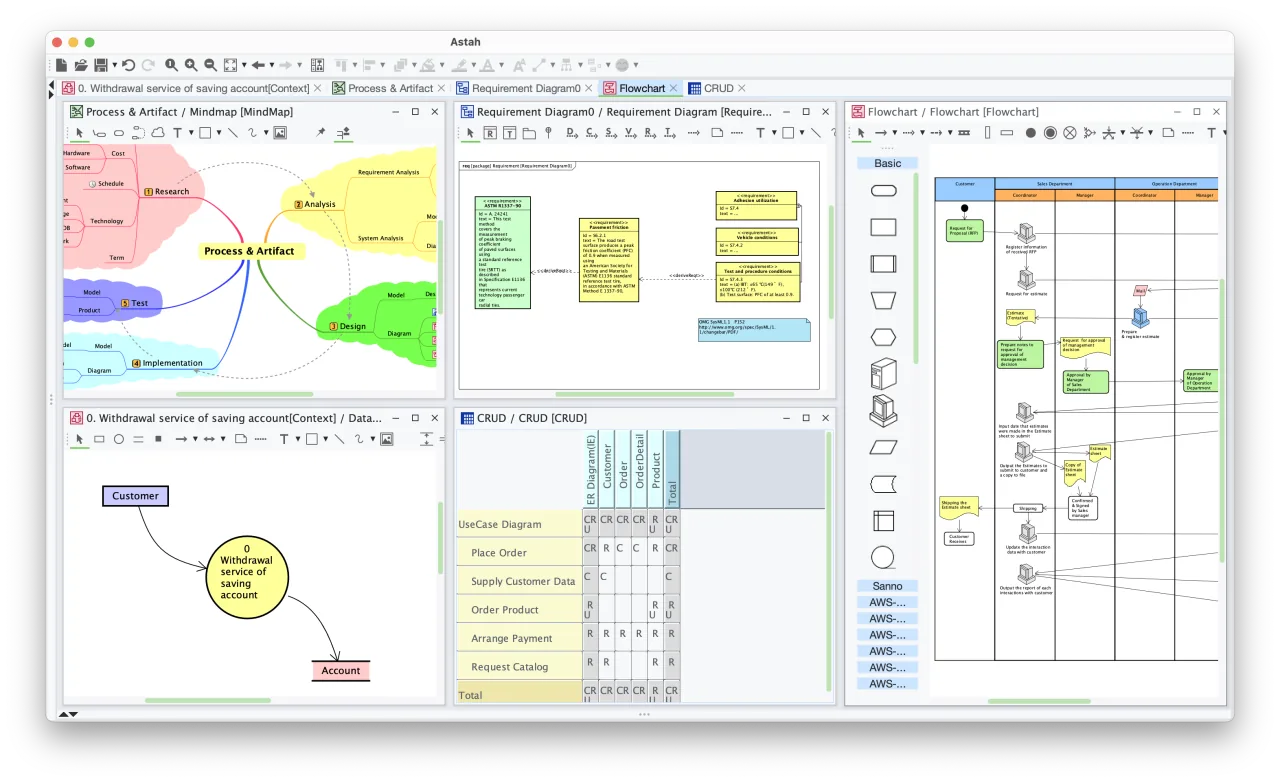This screenshot has width=1280, height=782.
Task: Pick the rounded rectangle shape in Basic palette
Action: click(x=884, y=190)
